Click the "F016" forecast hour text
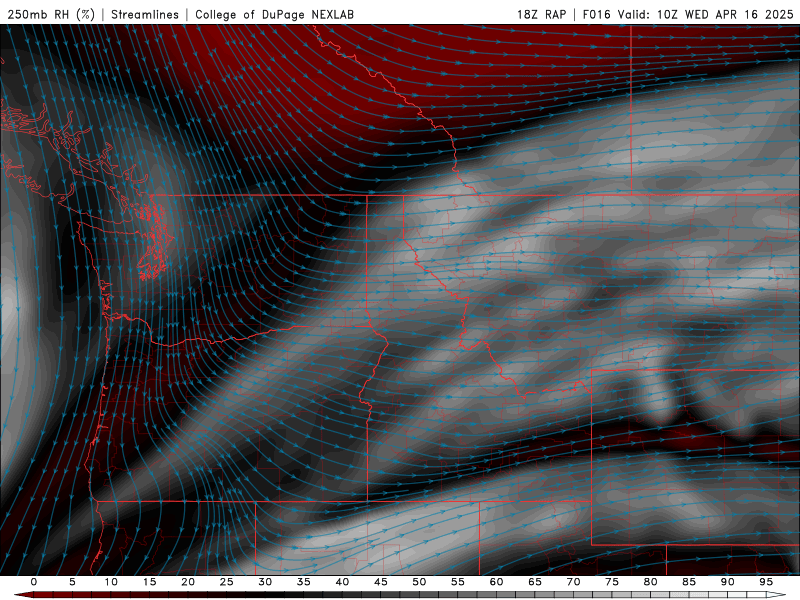Screen dimensions: 800x600 pyautogui.click(x=596, y=14)
